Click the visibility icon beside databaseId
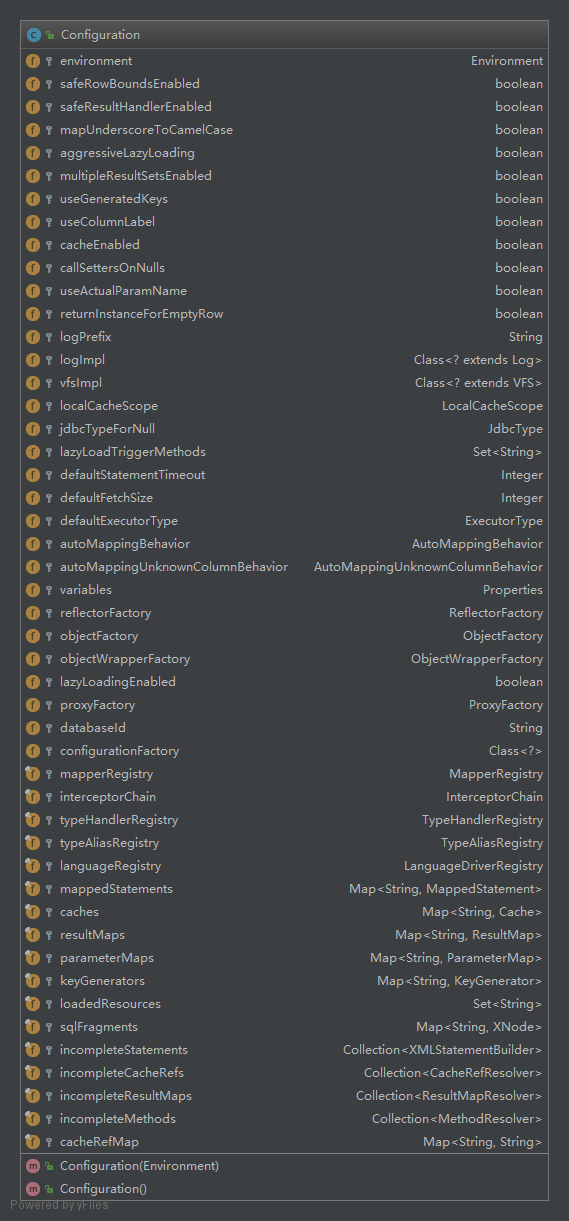The image size is (569, 1221). tap(49, 728)
